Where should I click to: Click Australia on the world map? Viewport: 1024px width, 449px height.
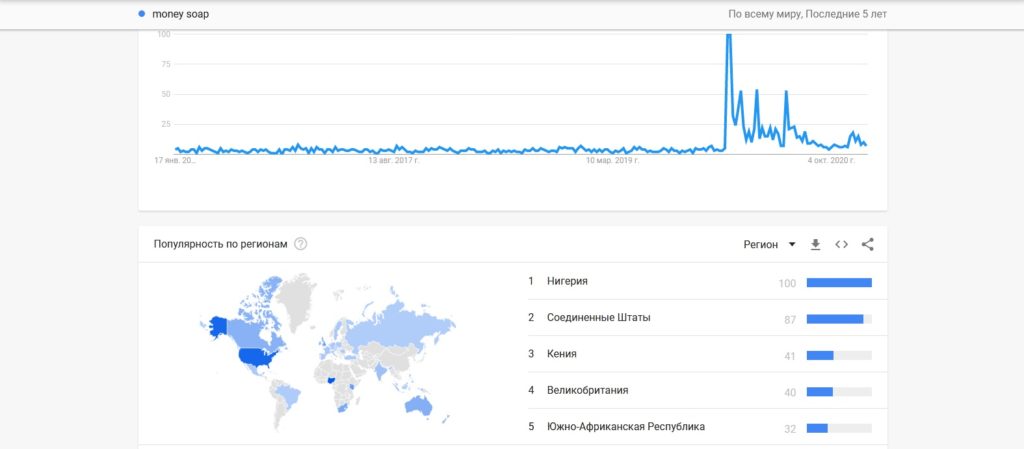pos(418,405)
